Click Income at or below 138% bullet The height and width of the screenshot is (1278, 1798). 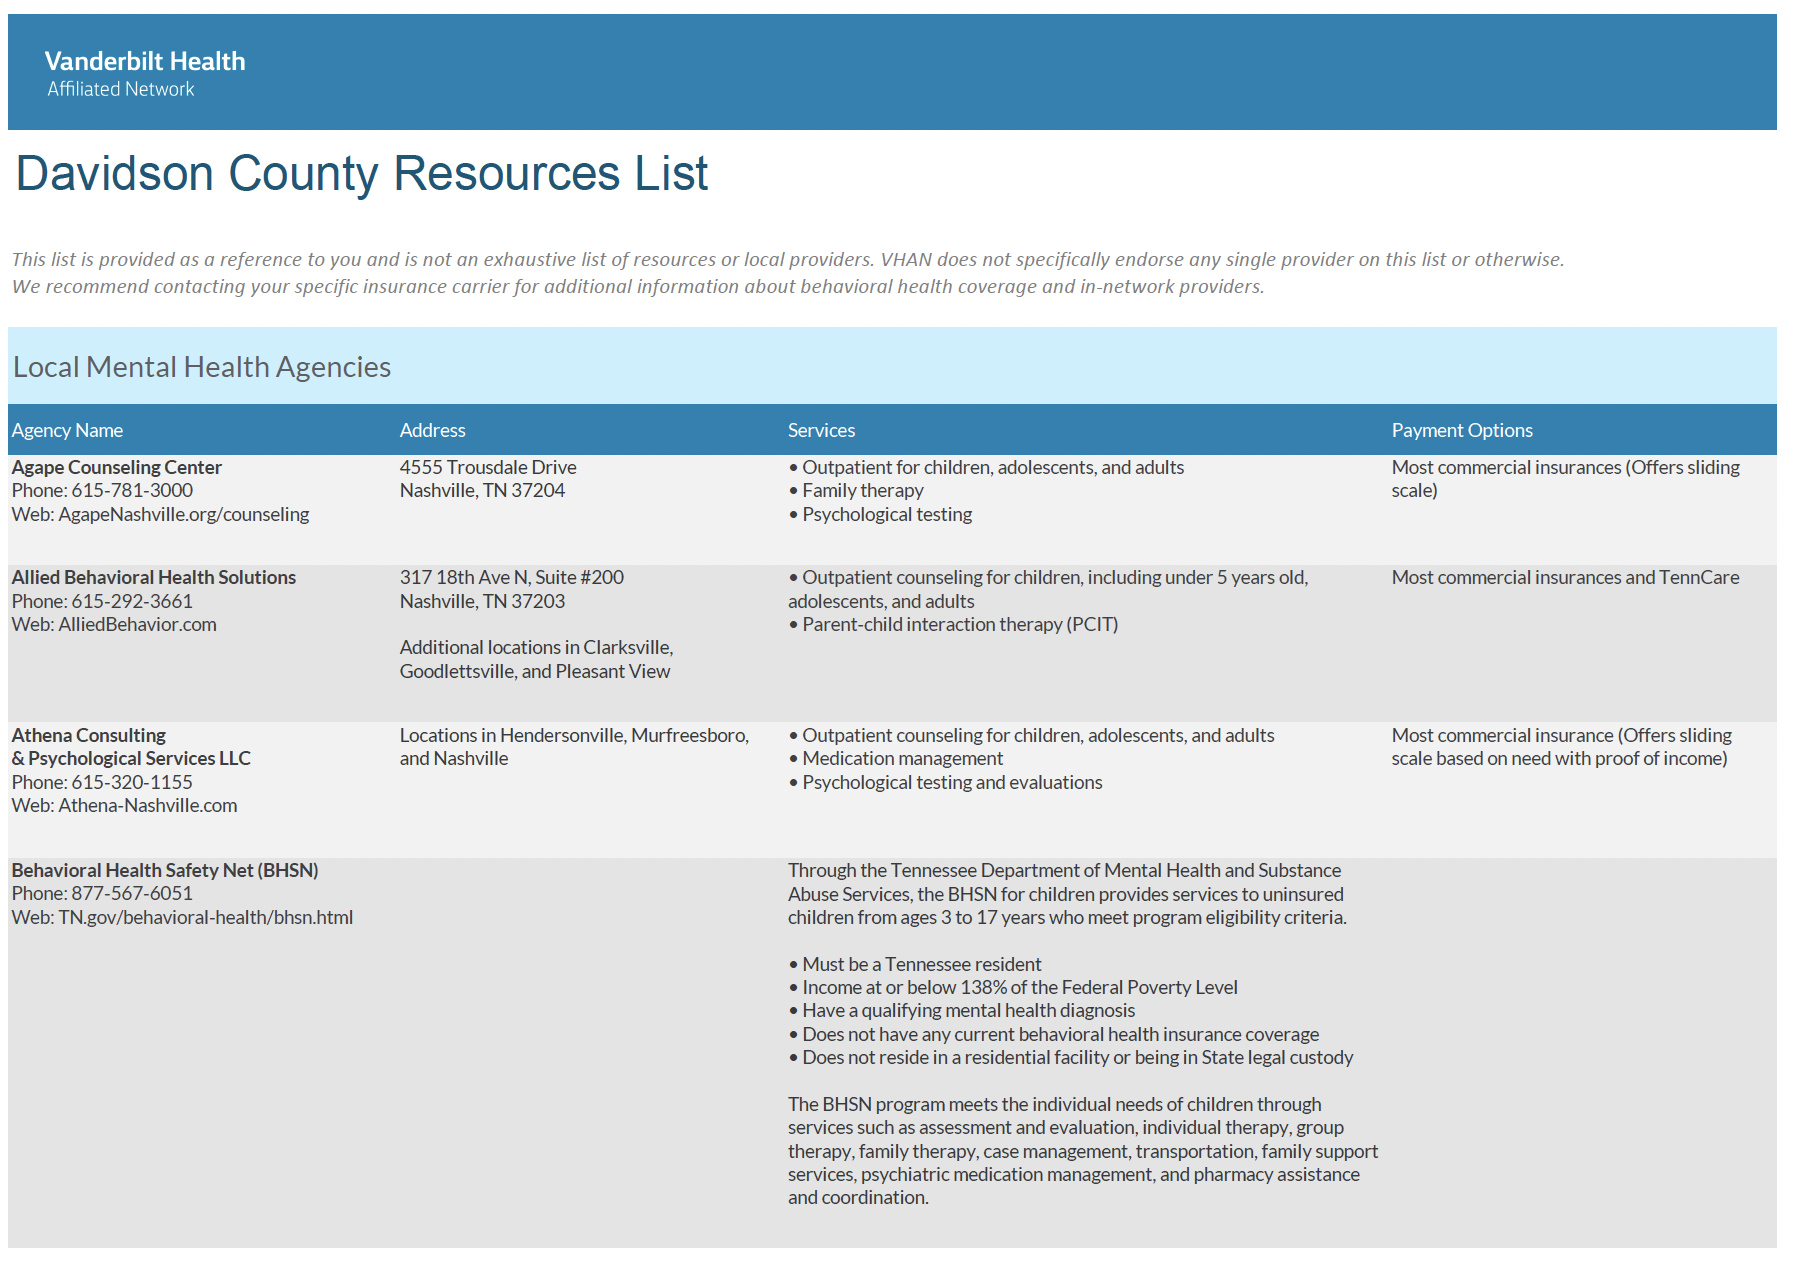[x=1013, y=987]
